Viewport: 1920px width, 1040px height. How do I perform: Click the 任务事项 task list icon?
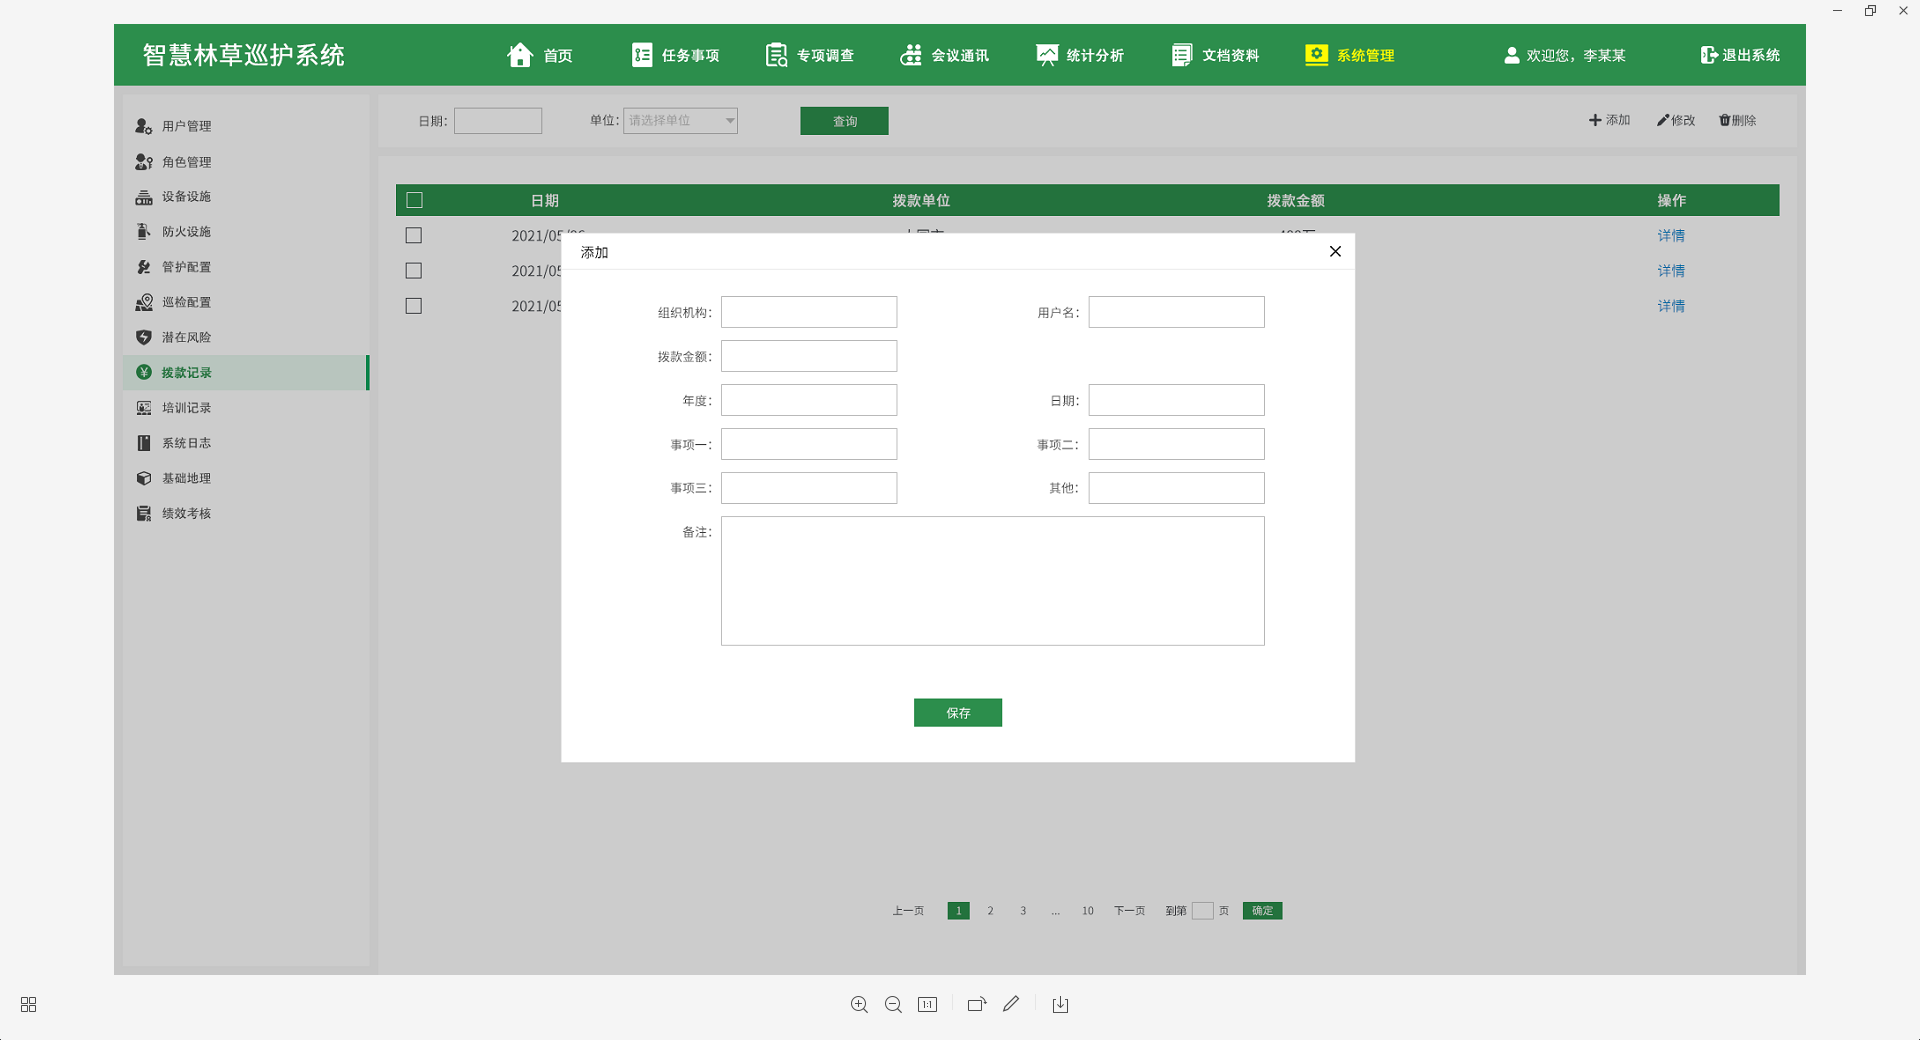[642, 55]
